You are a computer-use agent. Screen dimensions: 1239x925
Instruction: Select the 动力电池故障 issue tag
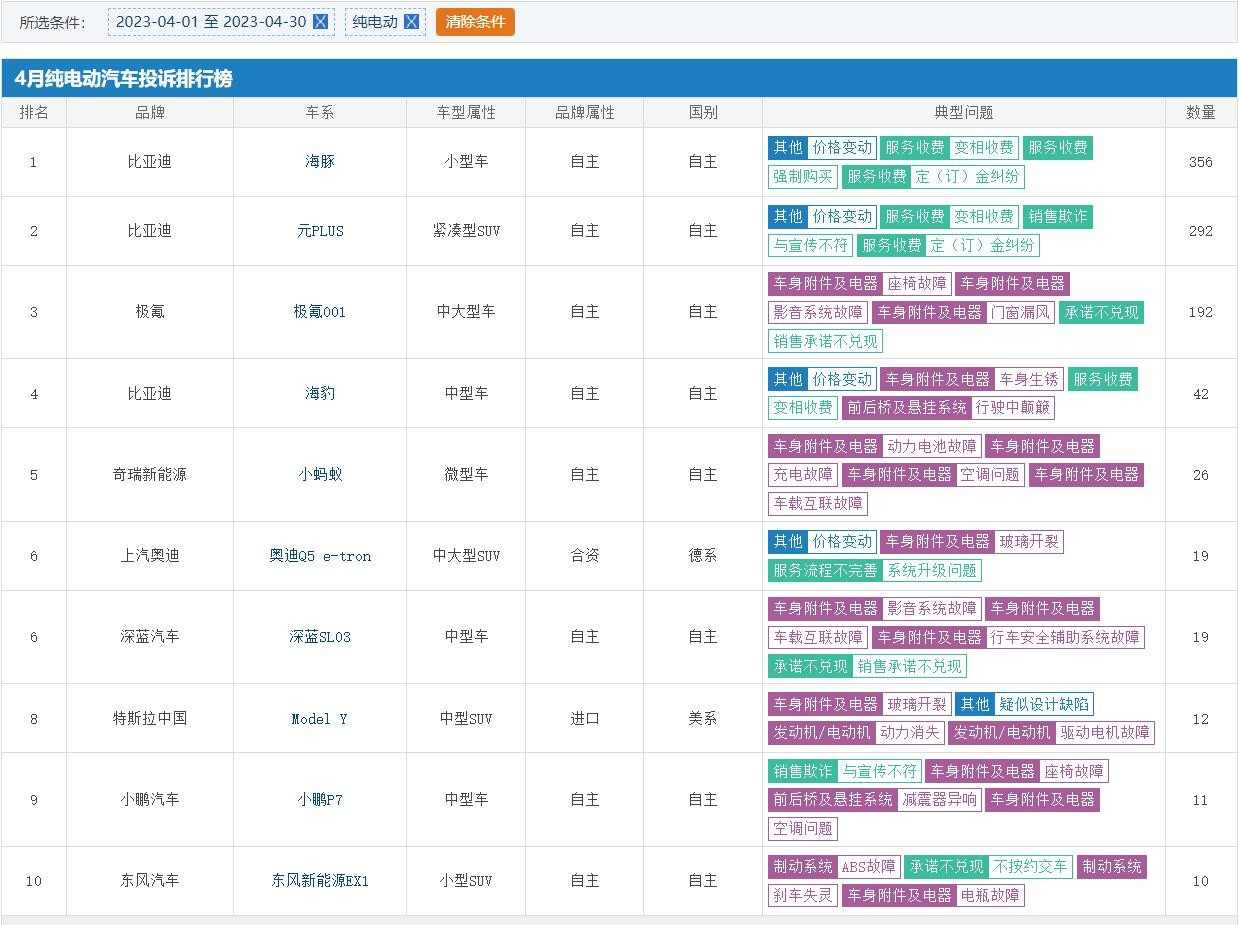pyautogui.click(x=932, y=447)
